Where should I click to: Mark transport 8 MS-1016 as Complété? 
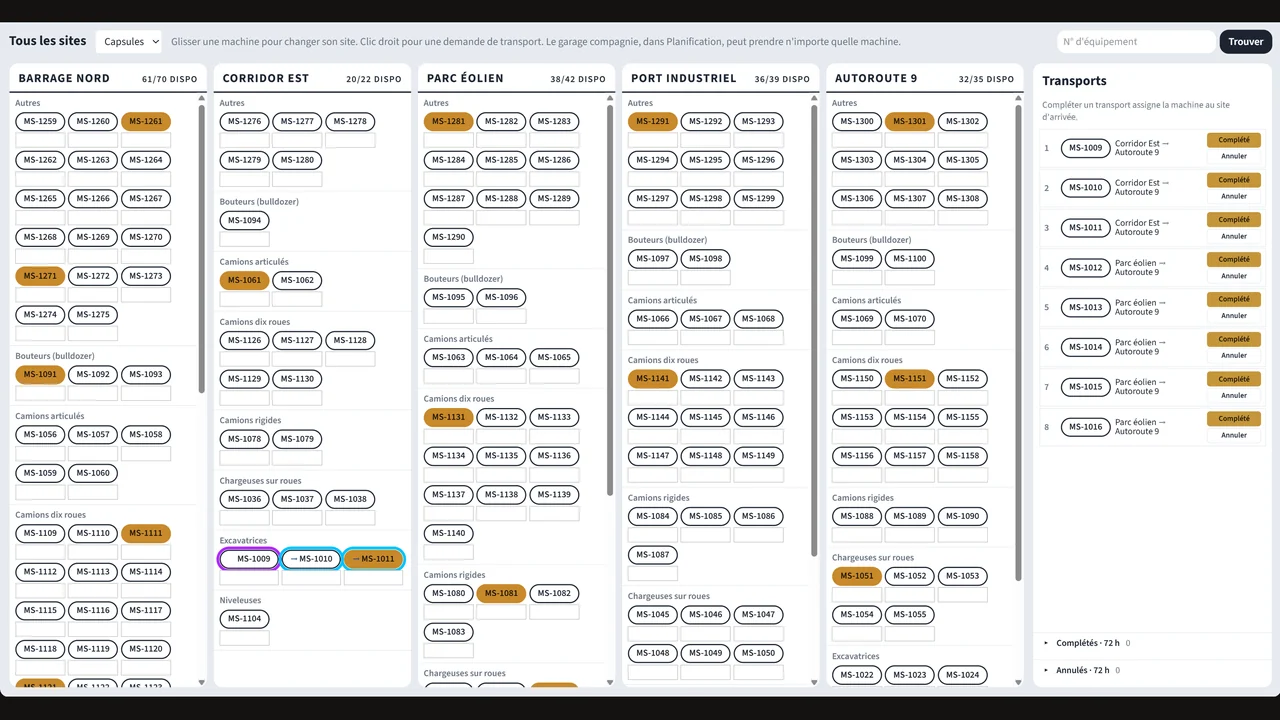pos(1234,418)
